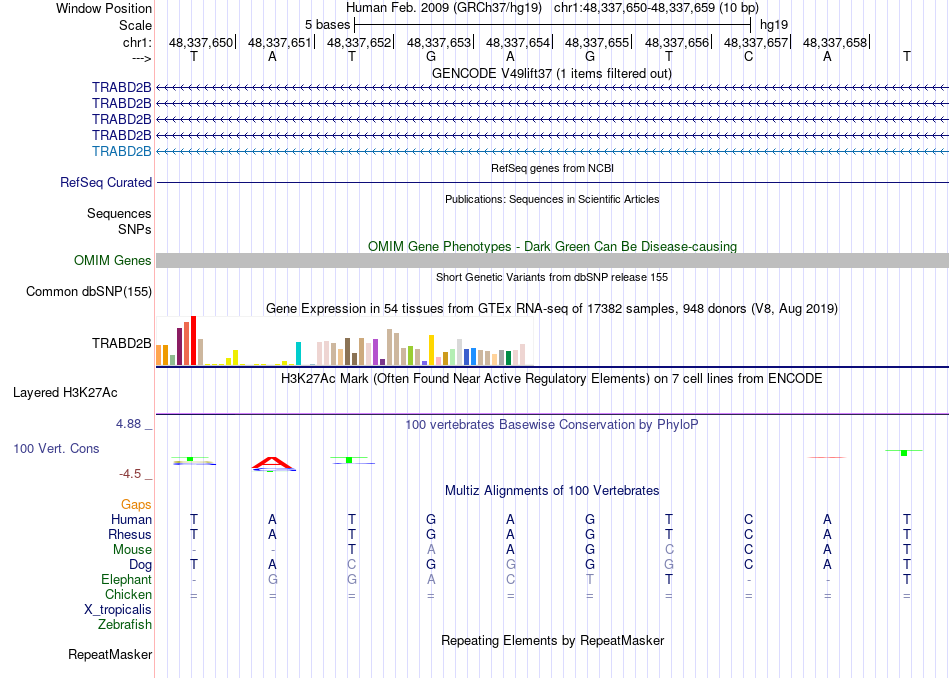Click the cyan bar in GTEx expression chart
Screen dimensions: 950x678
[298, 353]
